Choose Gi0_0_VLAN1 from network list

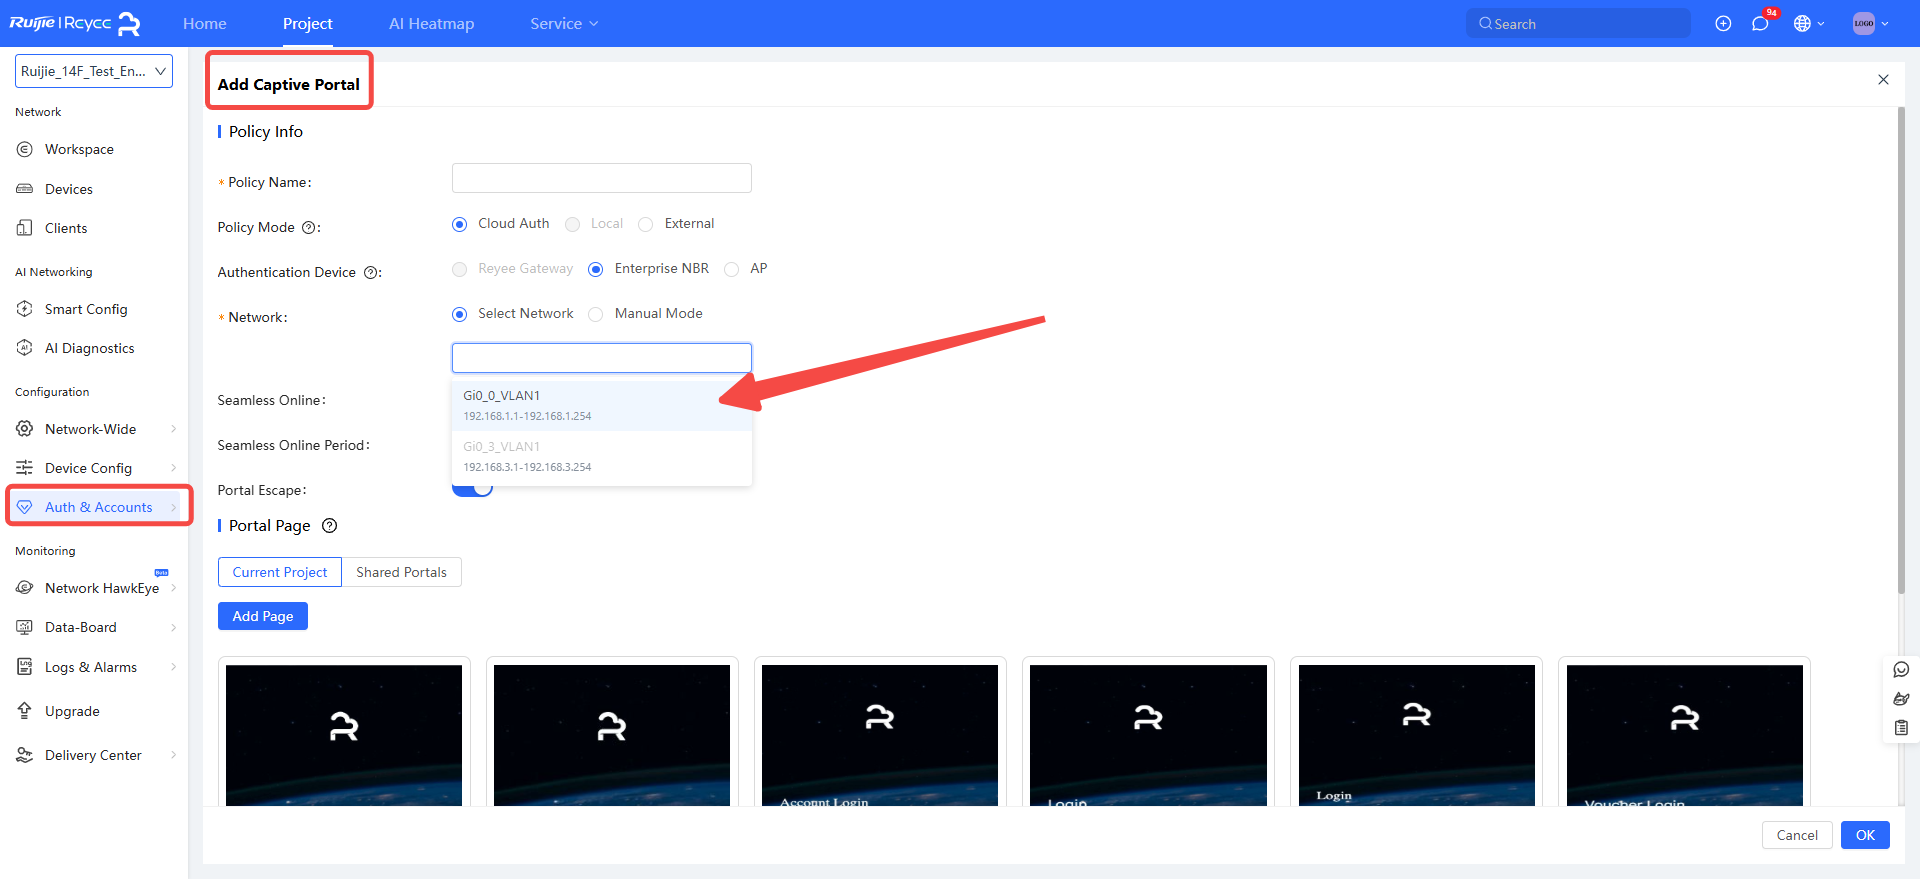[602, 405]
